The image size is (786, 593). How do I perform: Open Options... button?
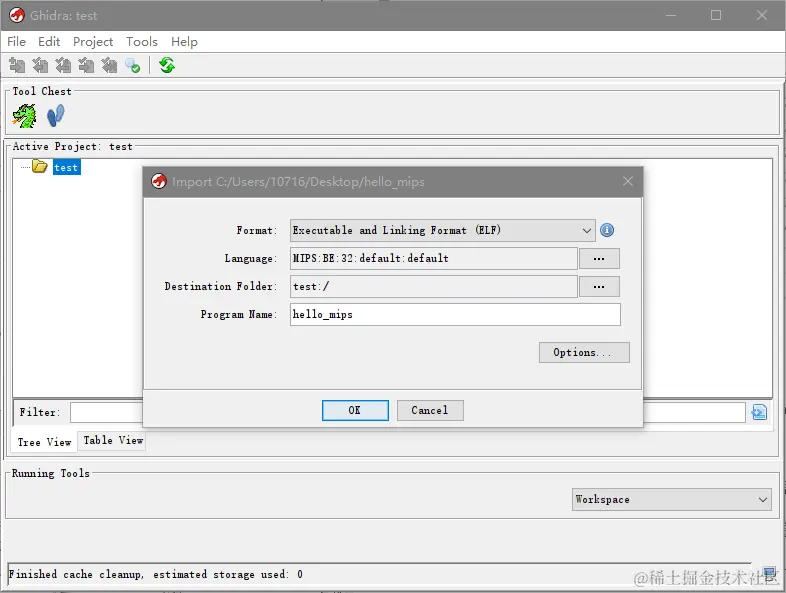(584, 352)
